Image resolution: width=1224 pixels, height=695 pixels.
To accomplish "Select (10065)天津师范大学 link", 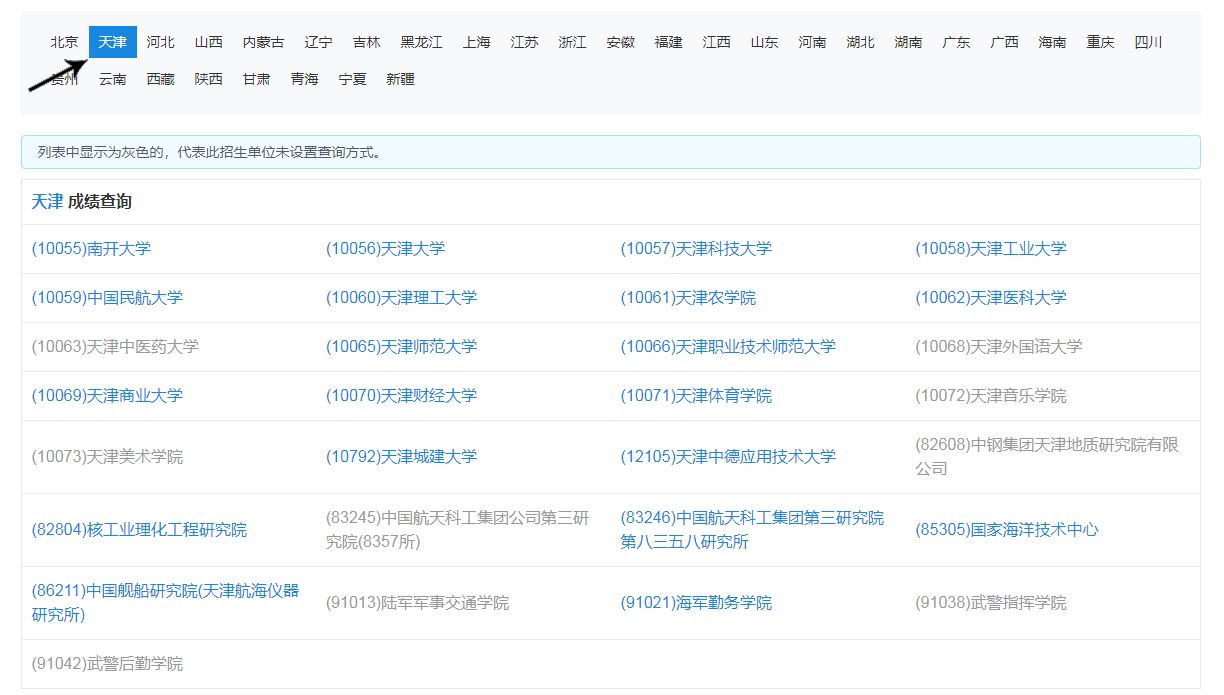I will [x=401, y=347].
